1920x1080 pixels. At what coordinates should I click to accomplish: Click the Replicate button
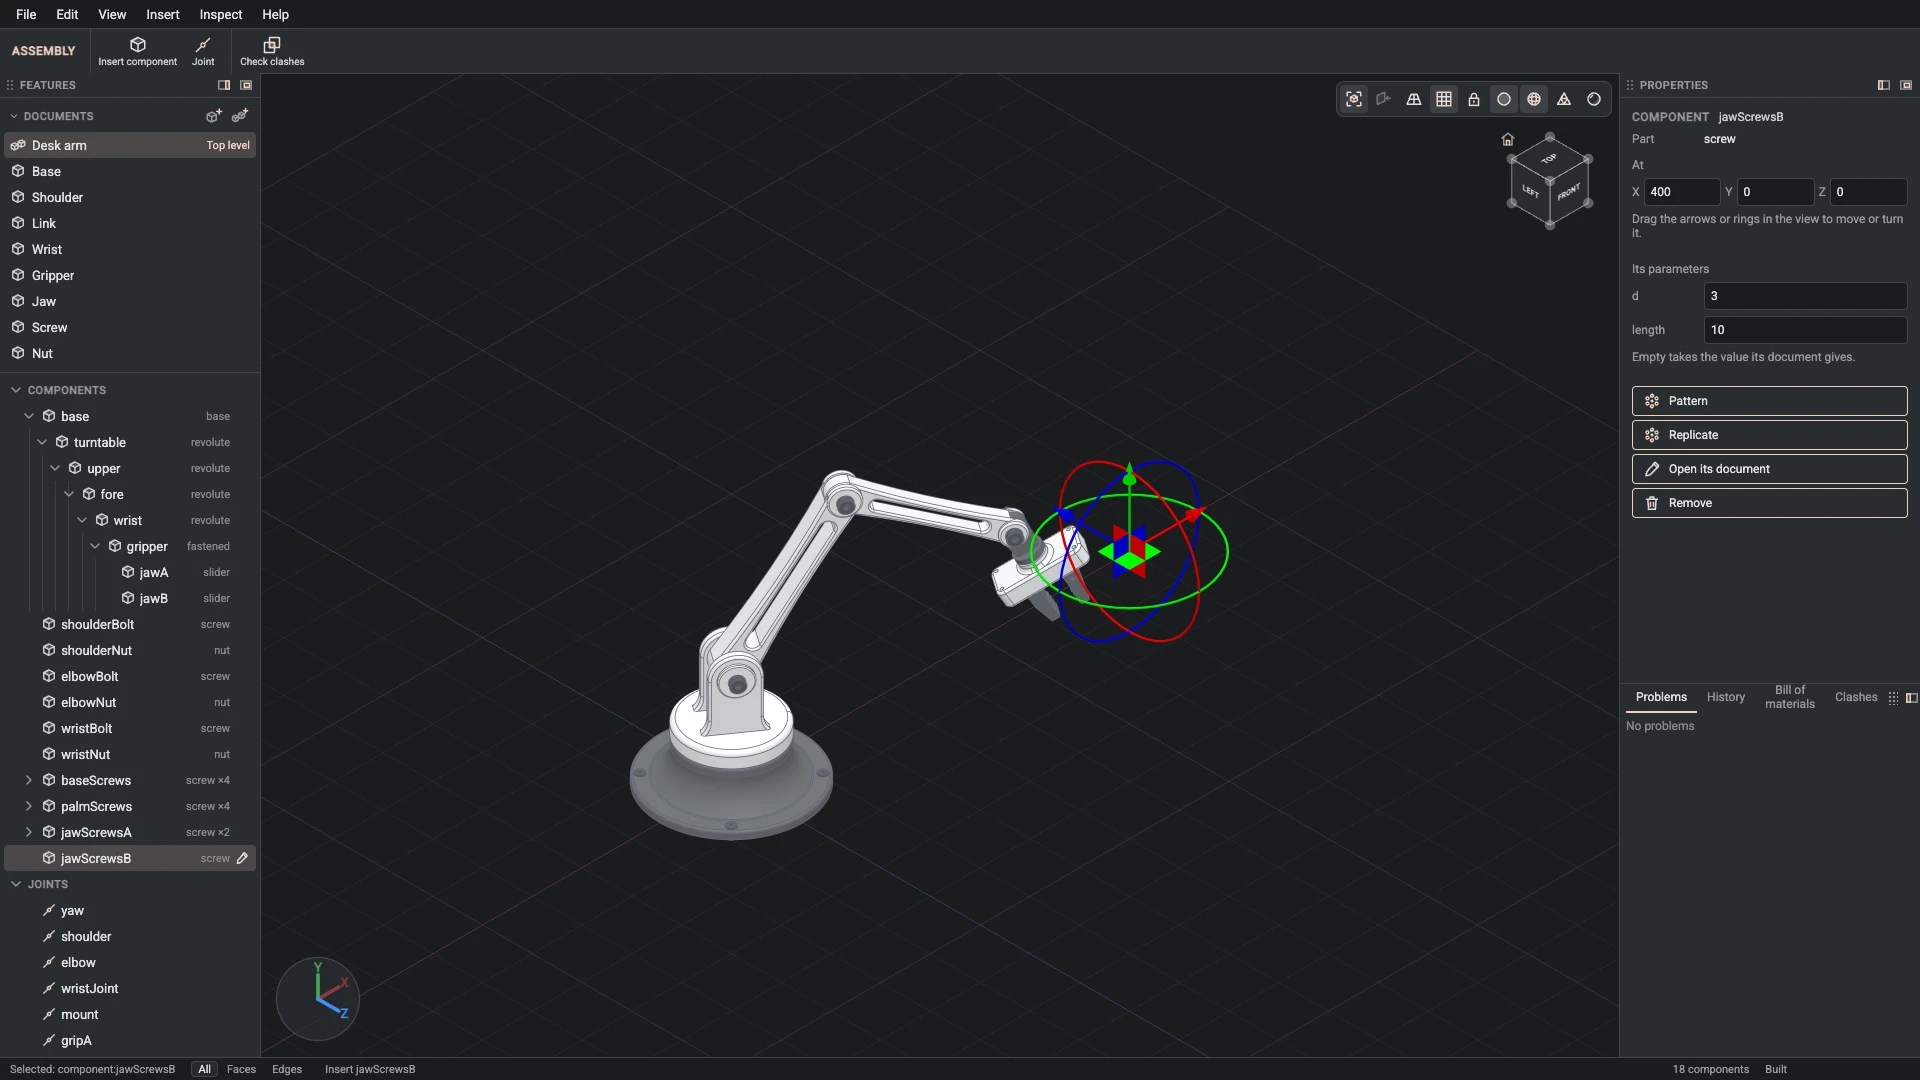click(x=1769, y=435)
